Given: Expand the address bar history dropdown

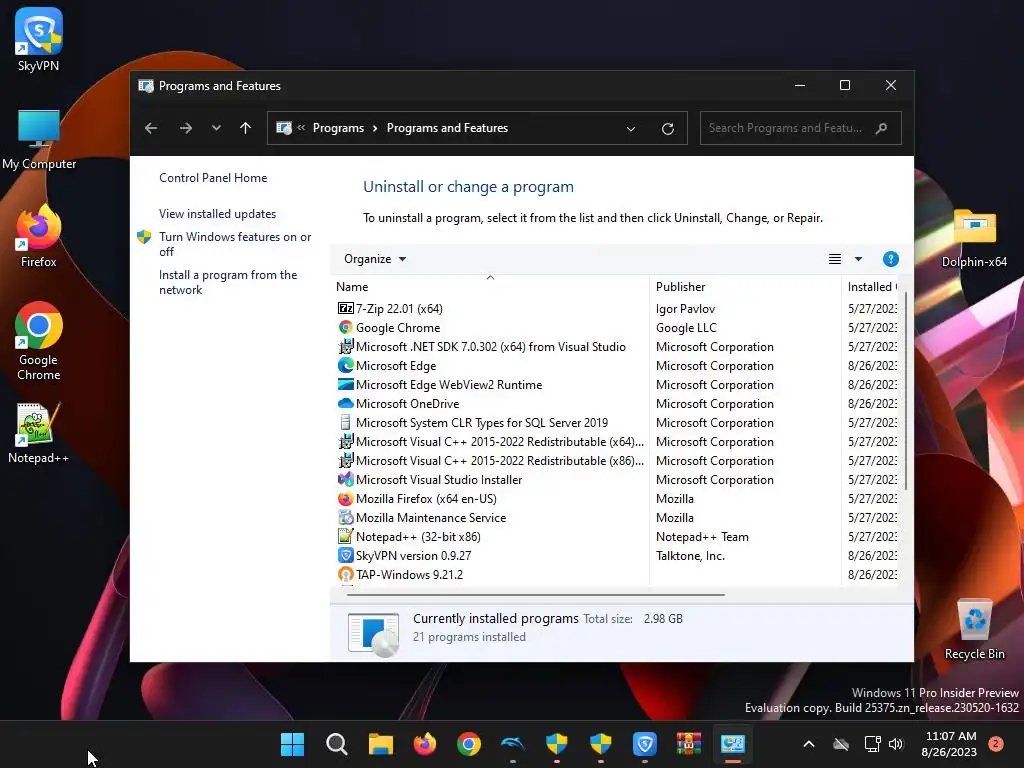Looking at the screenshot, I should click(x=631, y=129).
